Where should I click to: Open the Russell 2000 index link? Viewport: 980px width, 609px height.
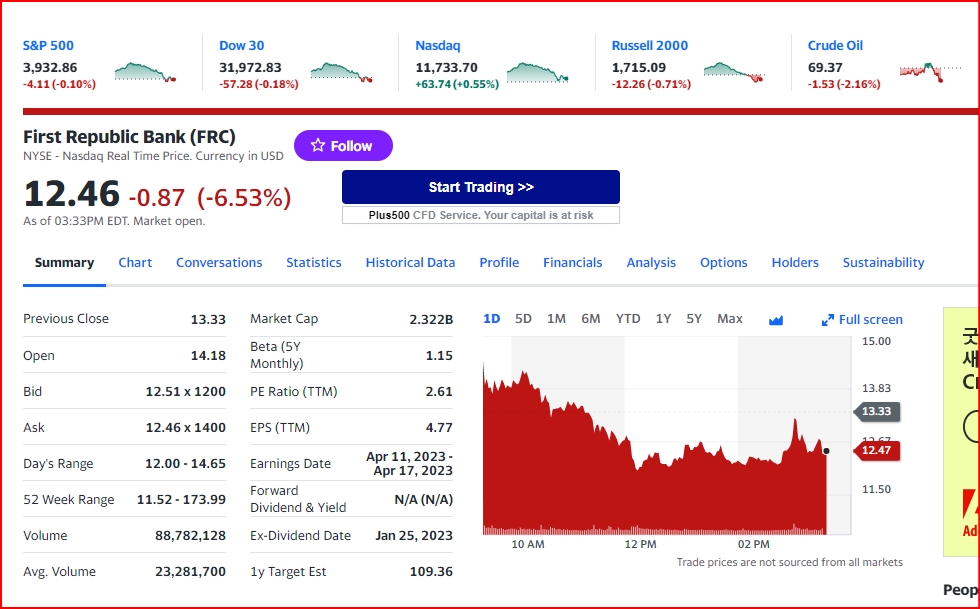(x=649, y=46)
